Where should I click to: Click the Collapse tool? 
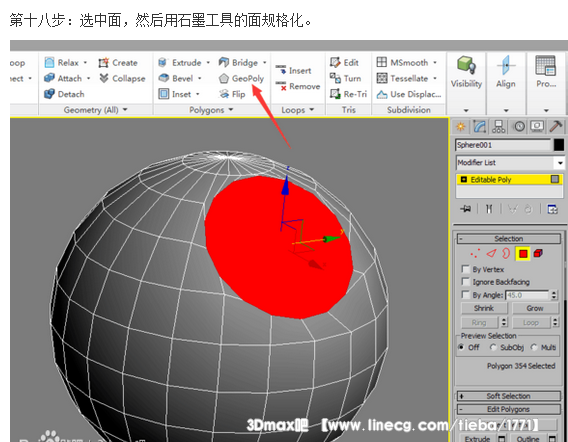122,78
